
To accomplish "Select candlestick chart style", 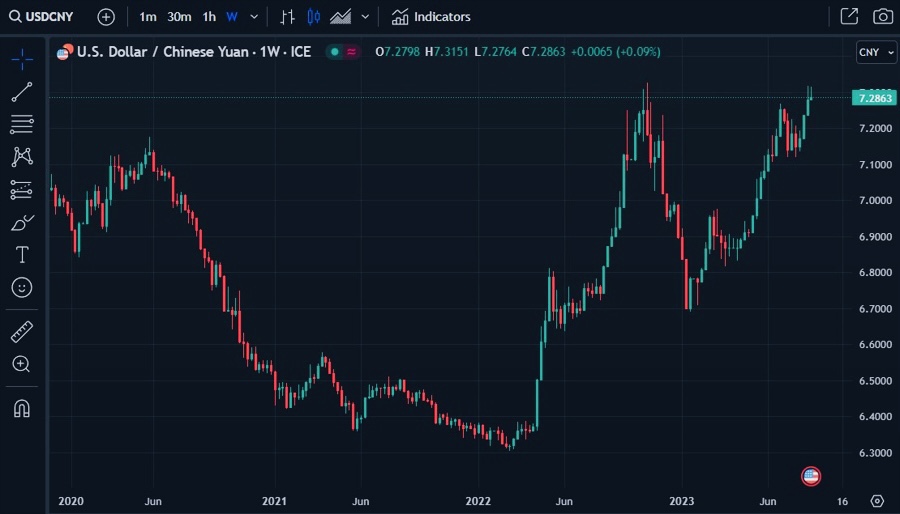I will (314, 17).
